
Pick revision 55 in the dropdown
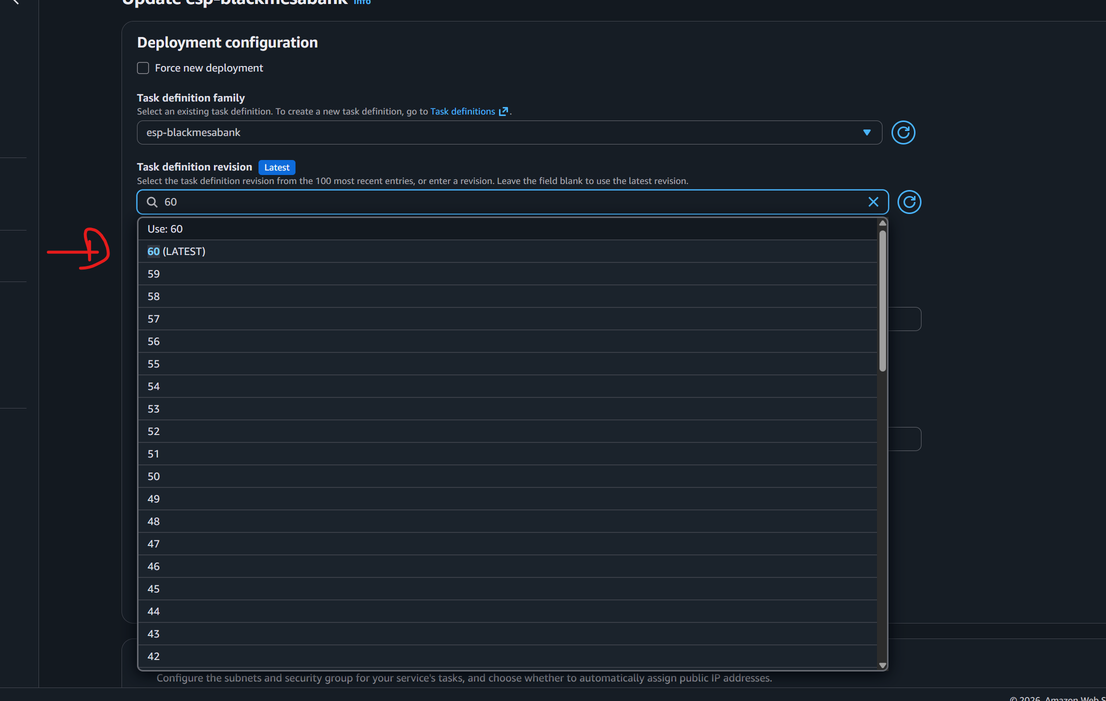tap(154, 364)
